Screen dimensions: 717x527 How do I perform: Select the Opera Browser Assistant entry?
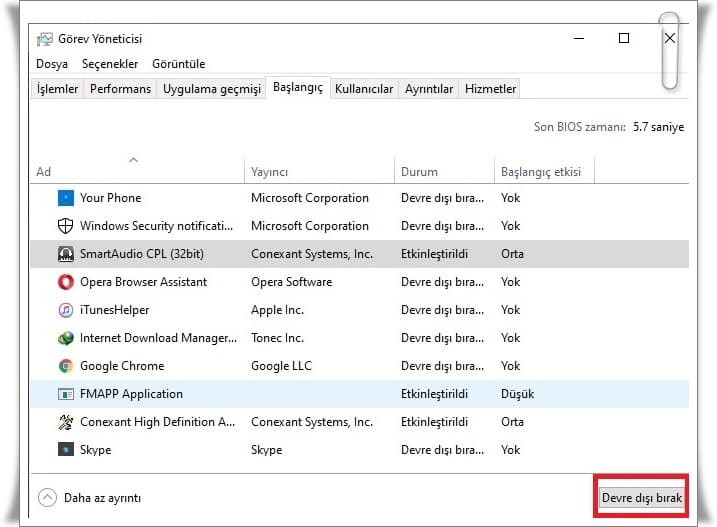[144, 282]
